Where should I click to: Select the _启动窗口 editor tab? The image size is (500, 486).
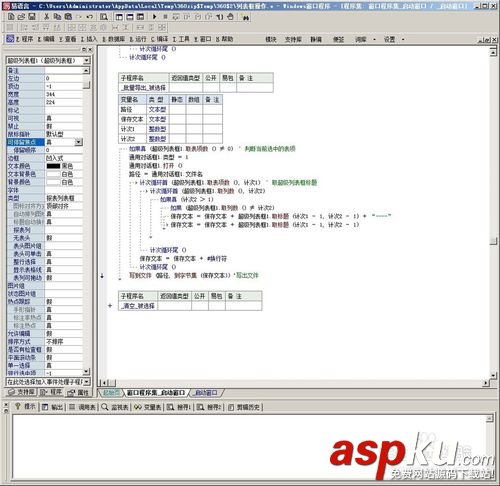(205, 393)
